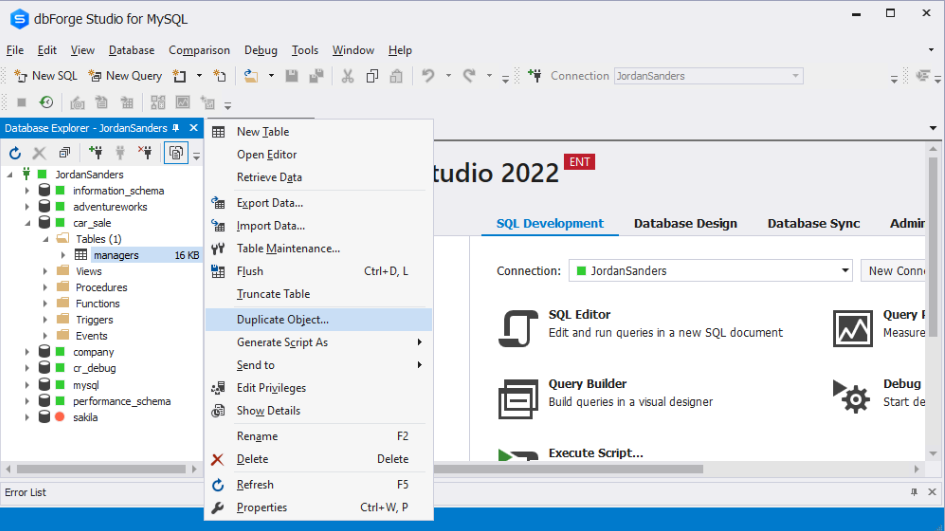
Task: Pin the Database Explorer panel
Action: tap(176, 128)
